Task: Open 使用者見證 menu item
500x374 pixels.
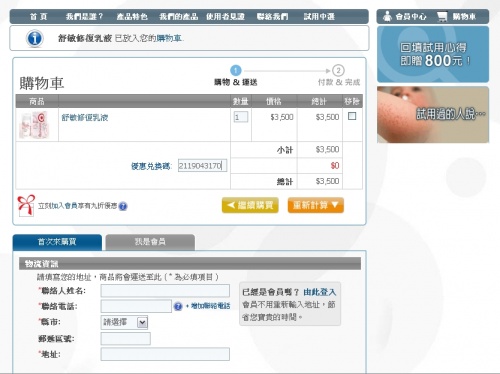Action: (225, 16)
